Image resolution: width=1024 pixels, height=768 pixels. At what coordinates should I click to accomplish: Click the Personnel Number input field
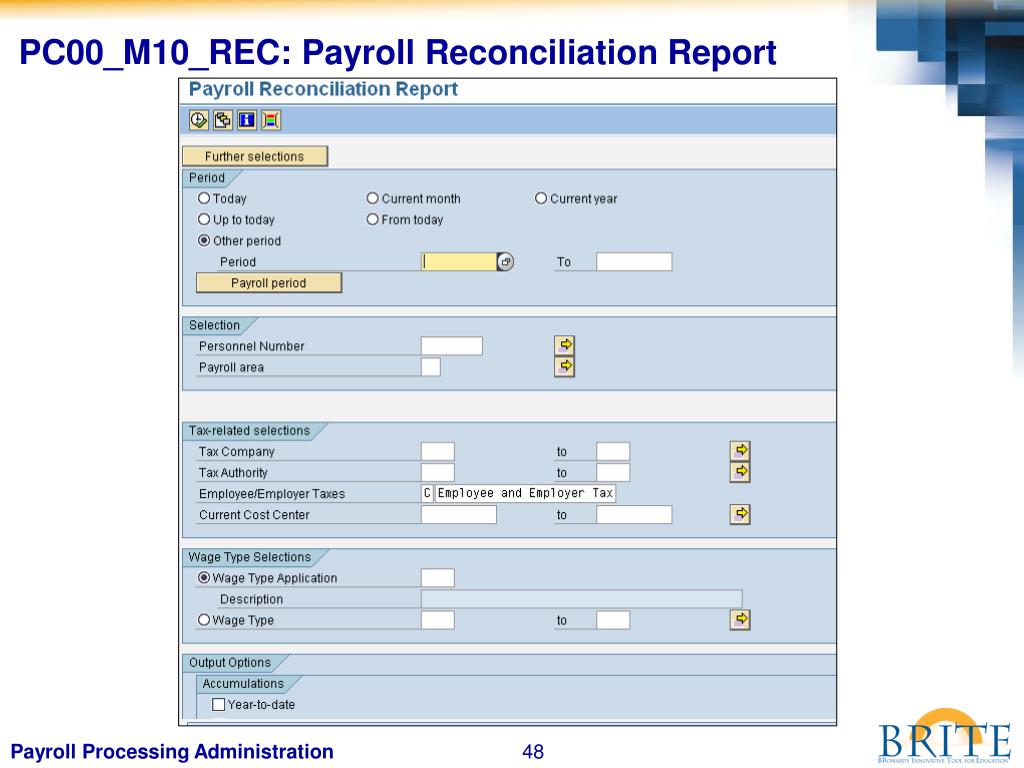(452, 346)
